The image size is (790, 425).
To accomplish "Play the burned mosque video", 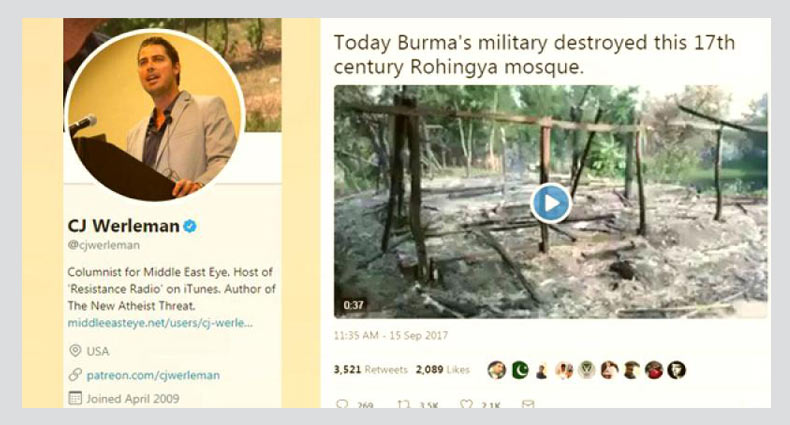I will 550,203.
